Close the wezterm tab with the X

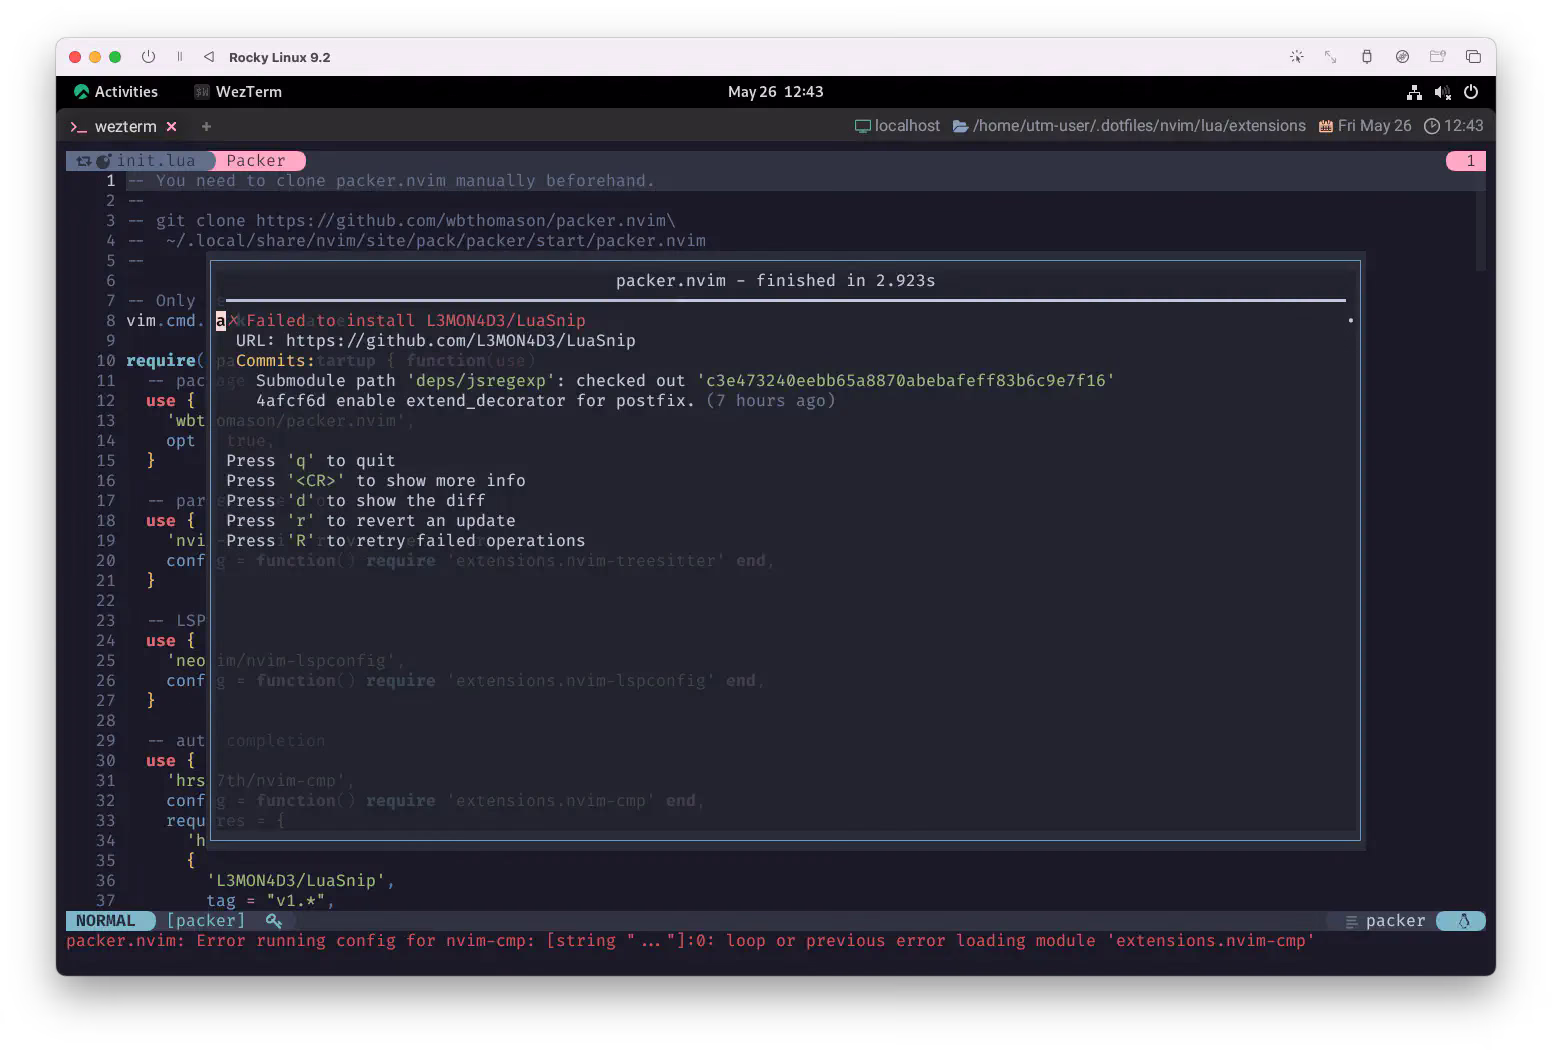tap(172, 127)
